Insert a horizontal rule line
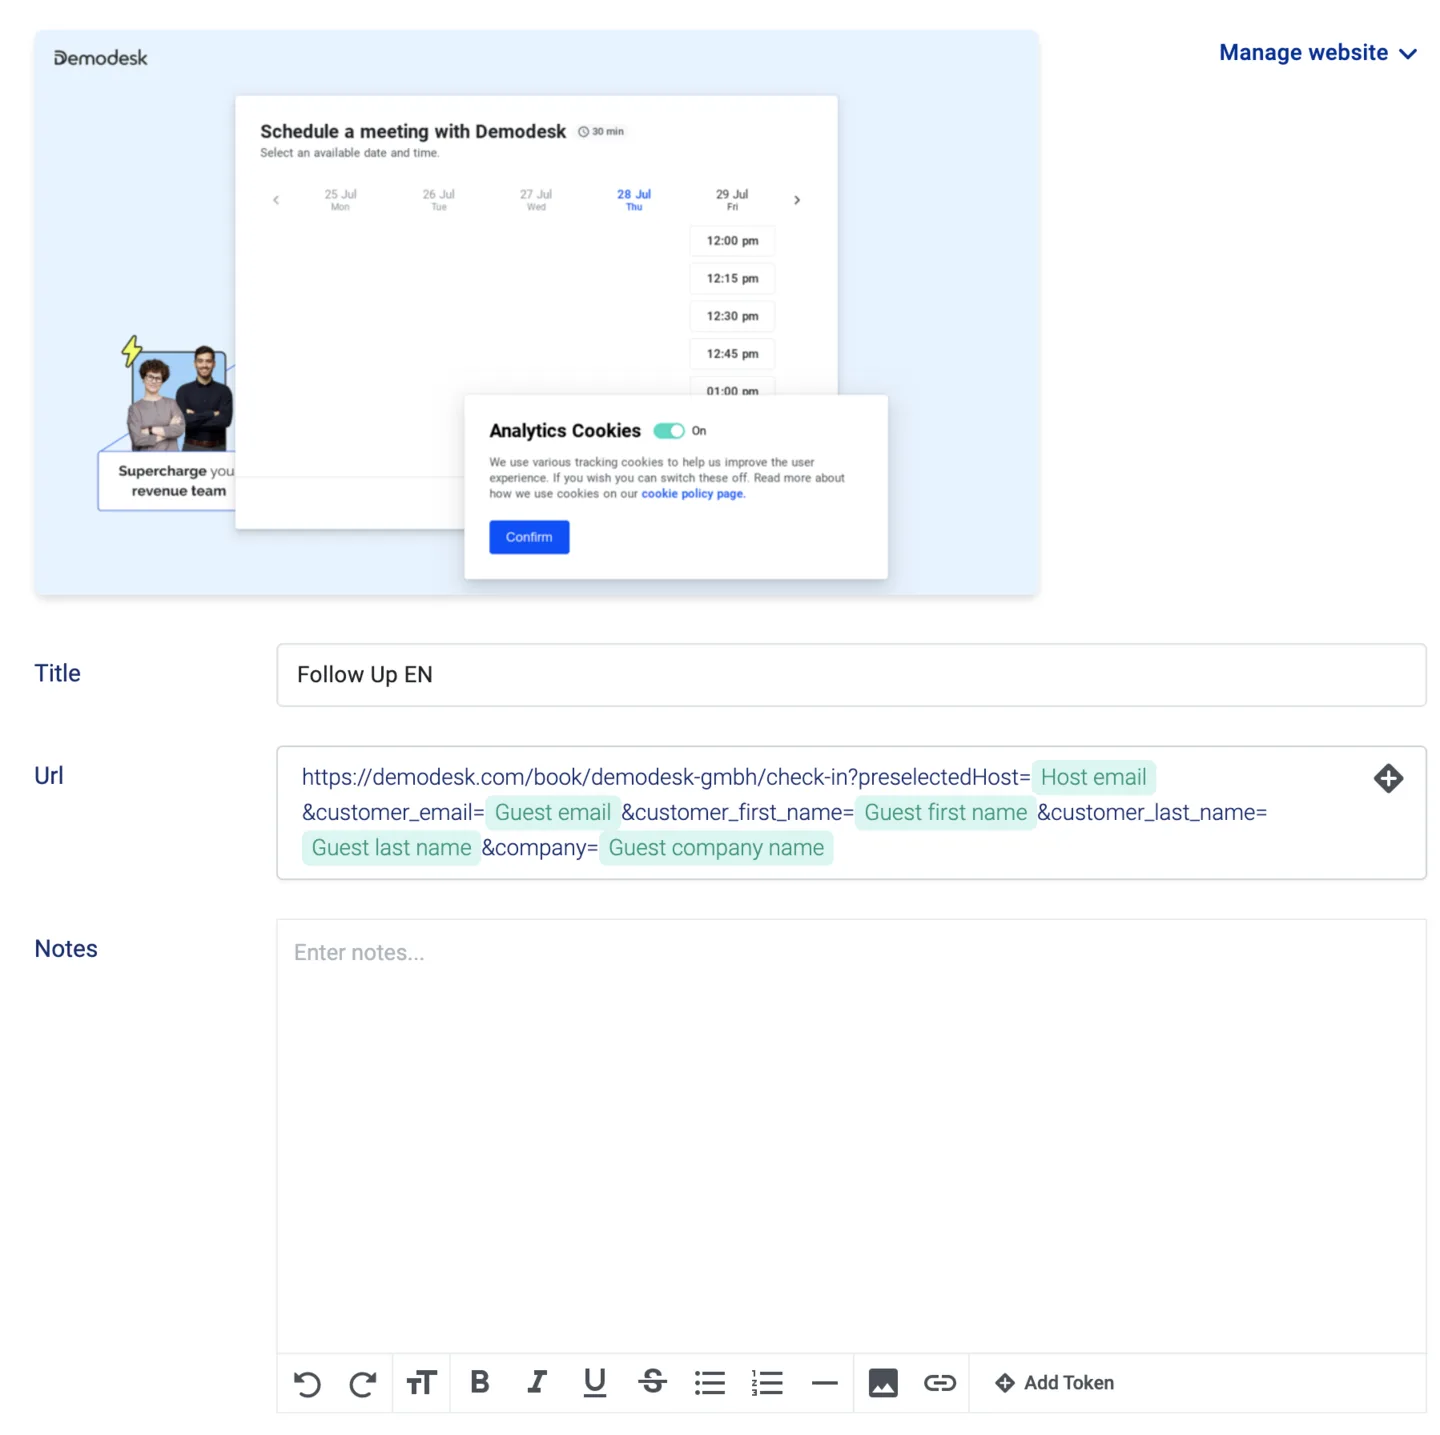Image resolution: width=1440 pixels, height=1435 pixels. [x=825, y=1383]
